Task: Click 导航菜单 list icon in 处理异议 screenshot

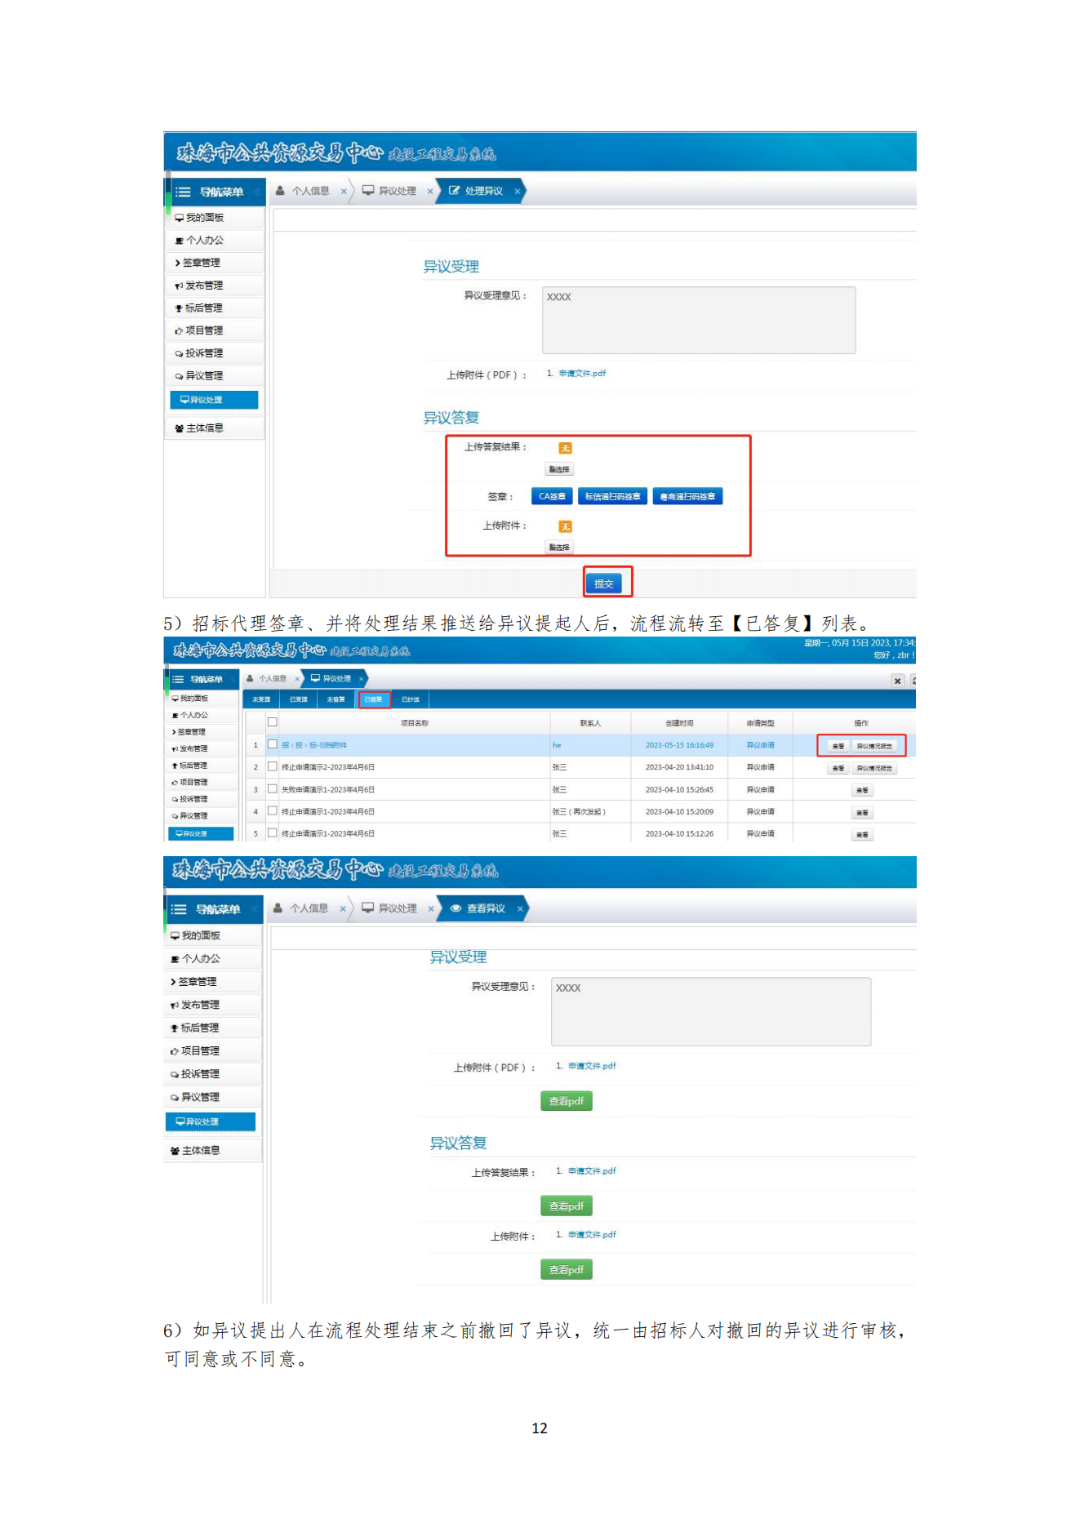Action: tap(183, 192)
